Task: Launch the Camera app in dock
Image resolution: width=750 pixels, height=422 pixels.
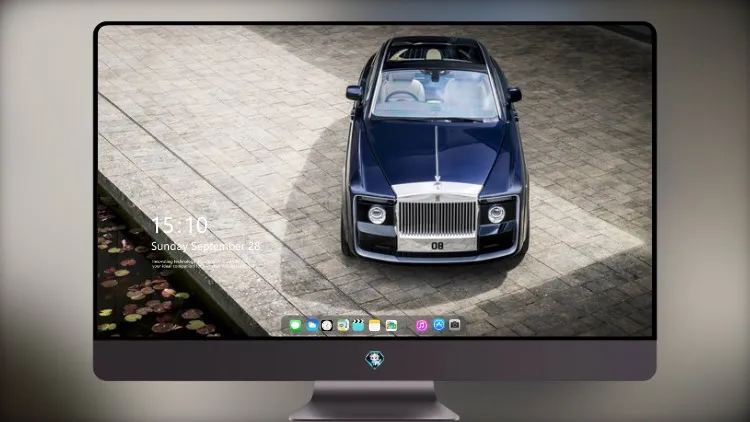Action: (454, 325)
